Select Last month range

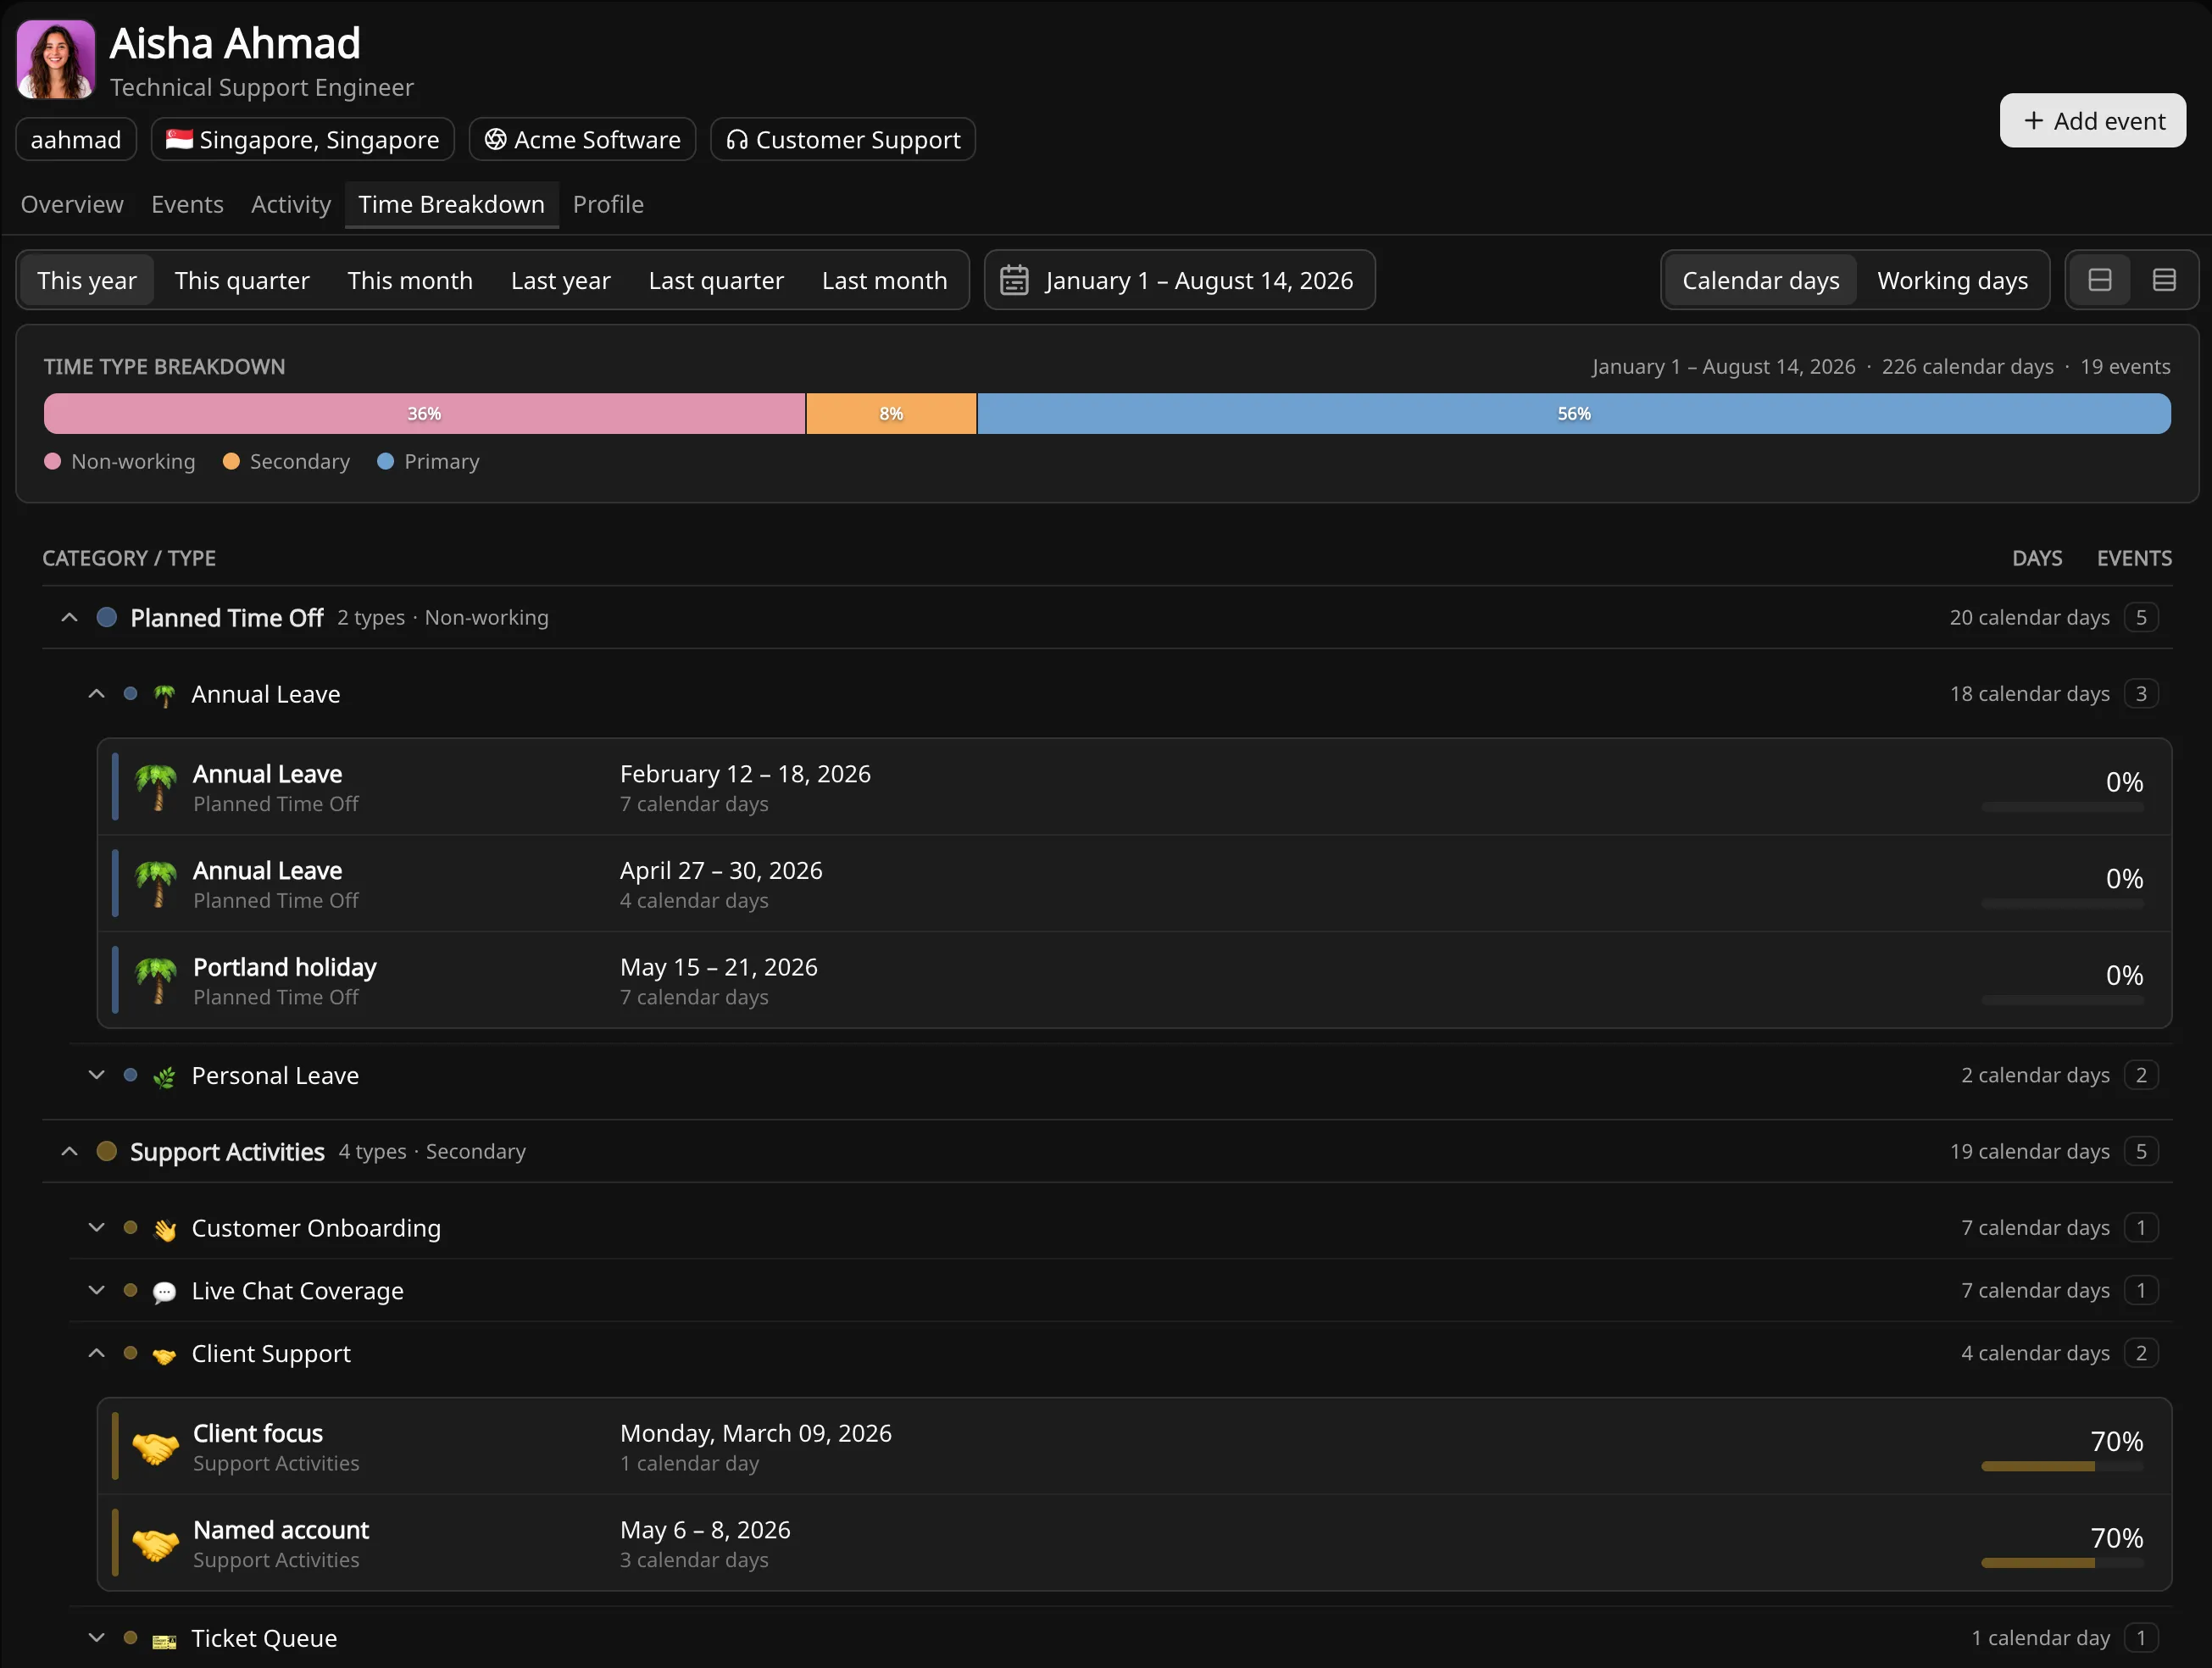coord(884,280)
